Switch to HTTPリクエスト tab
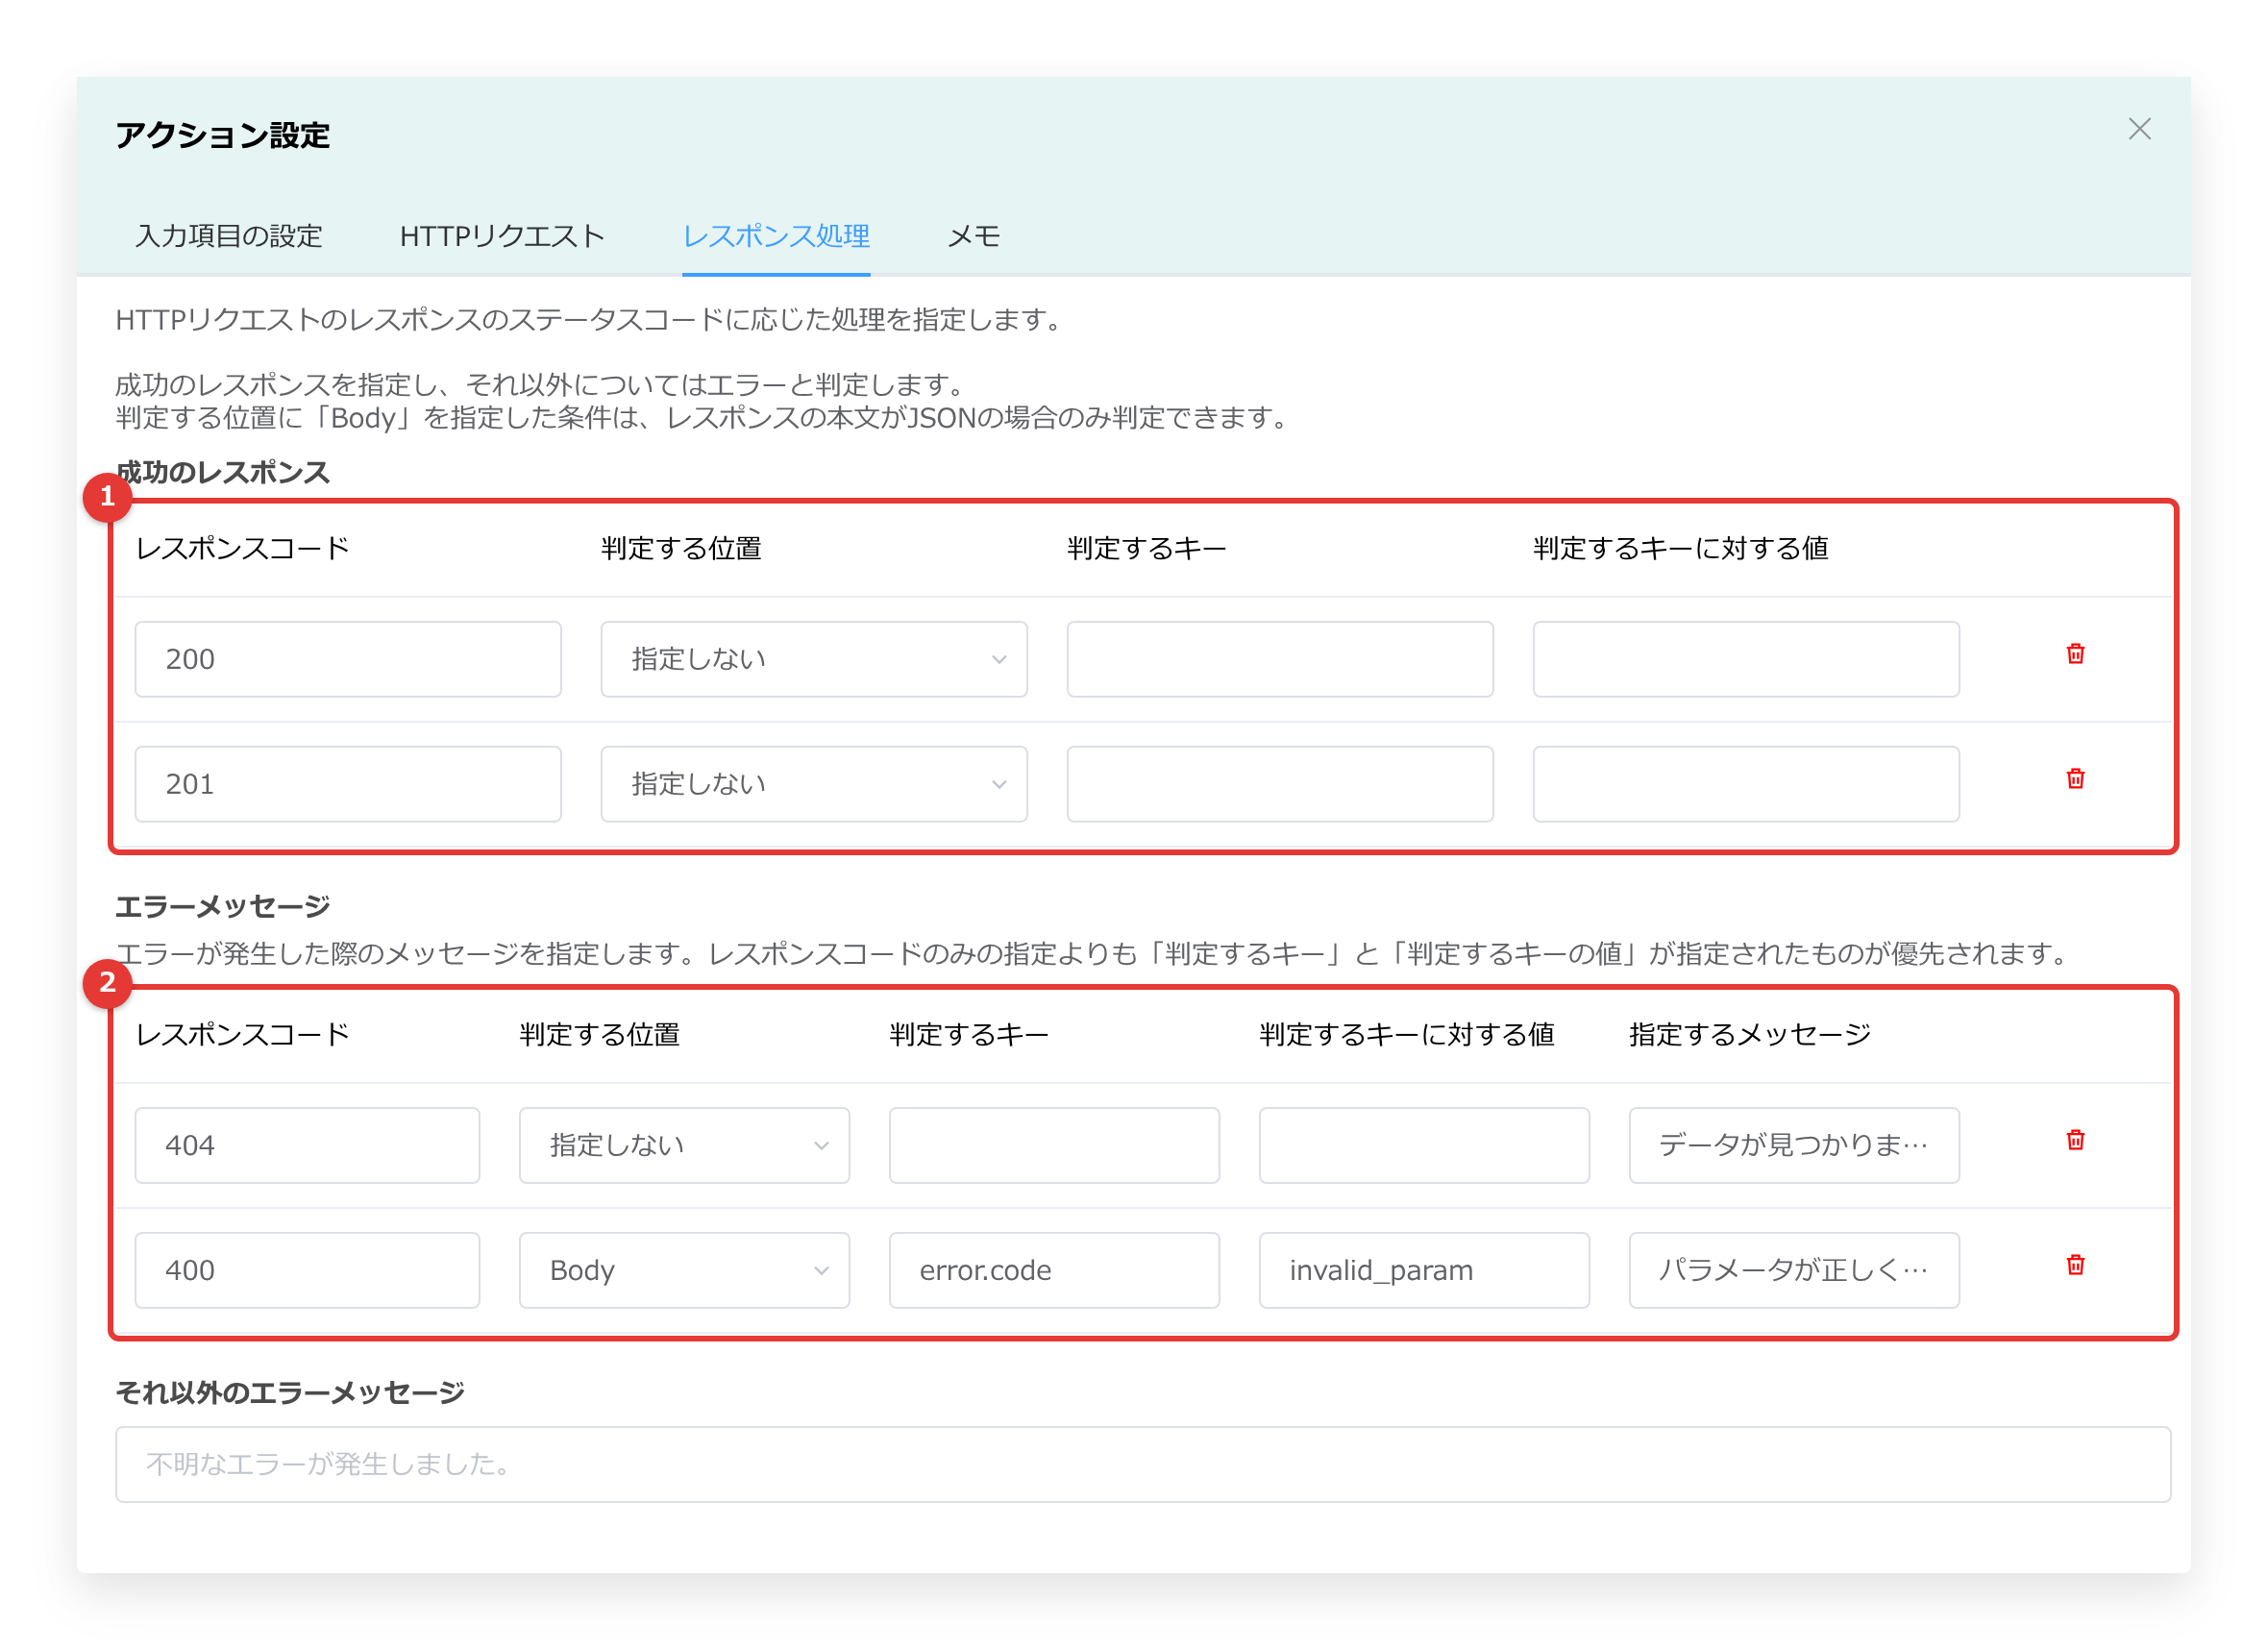The image size is (2268, 1649). 502,236
